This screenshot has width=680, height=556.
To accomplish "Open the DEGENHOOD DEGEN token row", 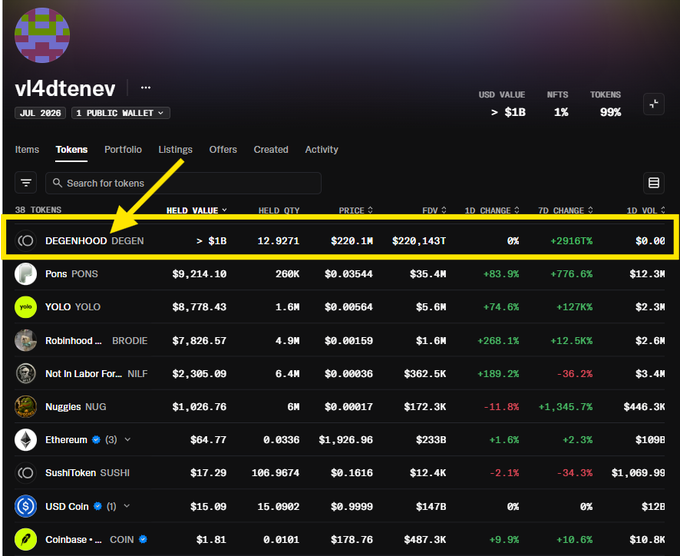I will click(340, 241).
